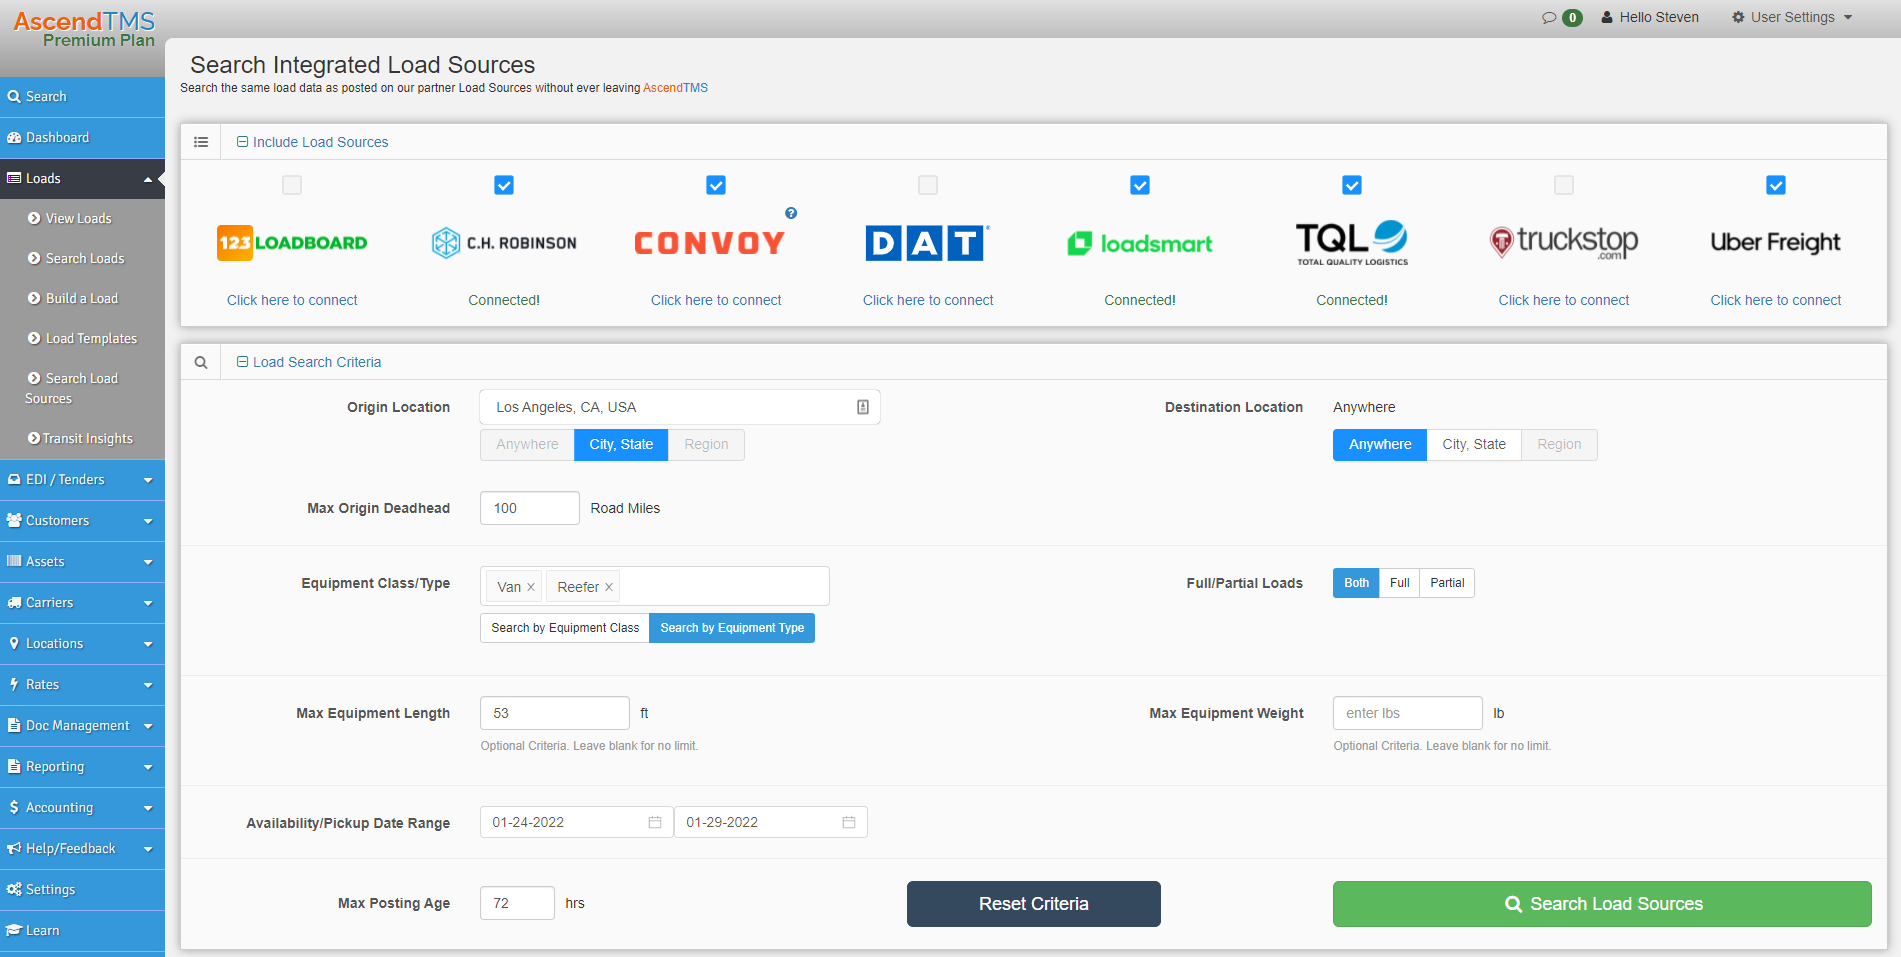
Task: Uncheck the Uber Freight source checkbox
Action: click(x=1776, y=185)
